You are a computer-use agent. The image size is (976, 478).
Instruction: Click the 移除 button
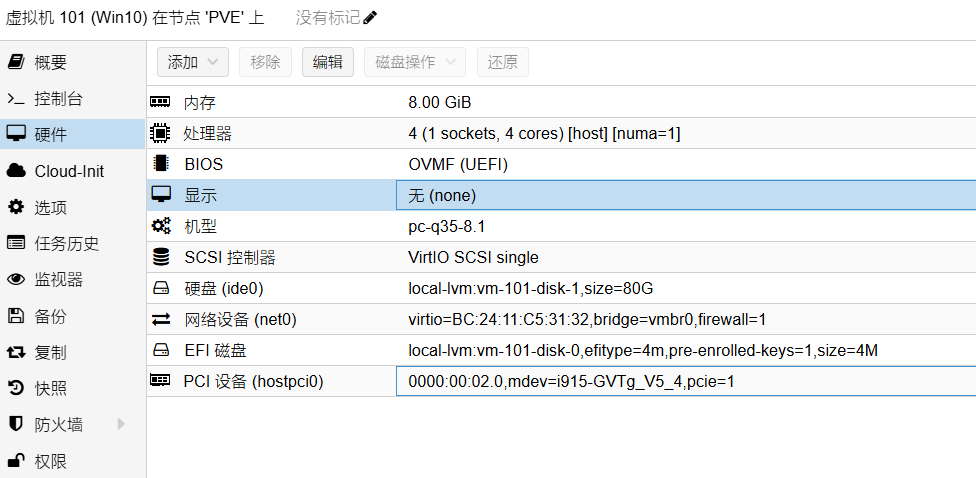coord(266,62)
